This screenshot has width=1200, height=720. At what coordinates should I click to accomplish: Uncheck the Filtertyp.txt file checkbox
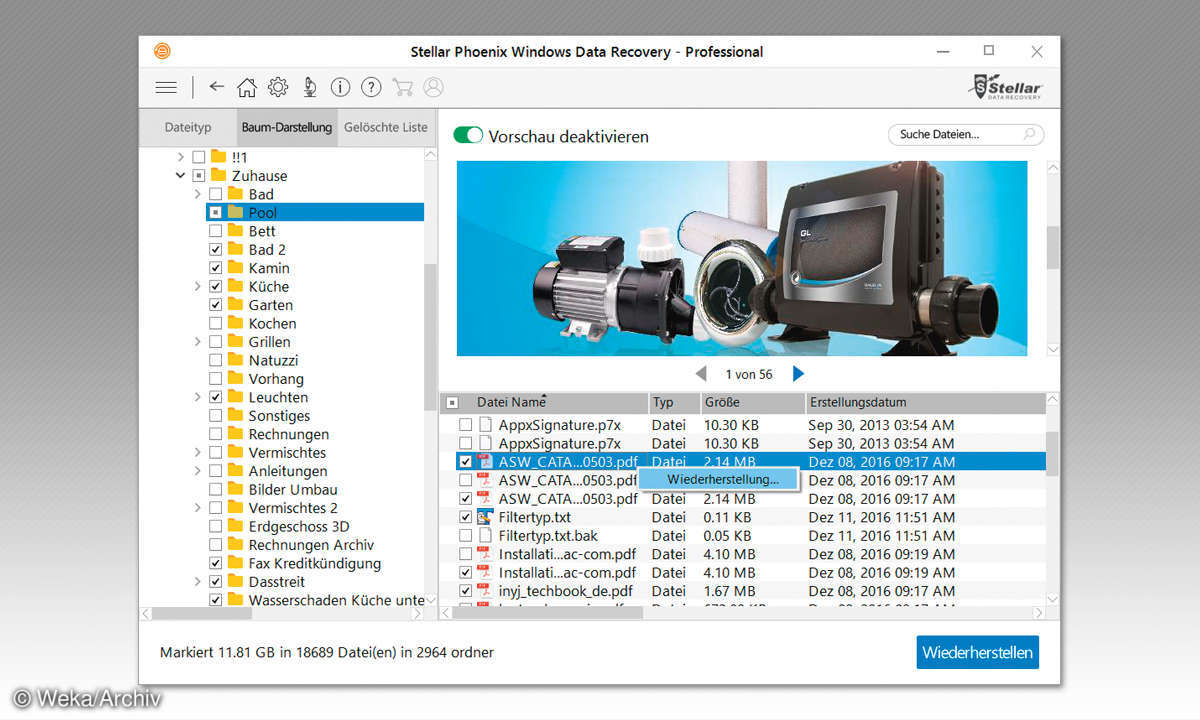pos(465,517)
